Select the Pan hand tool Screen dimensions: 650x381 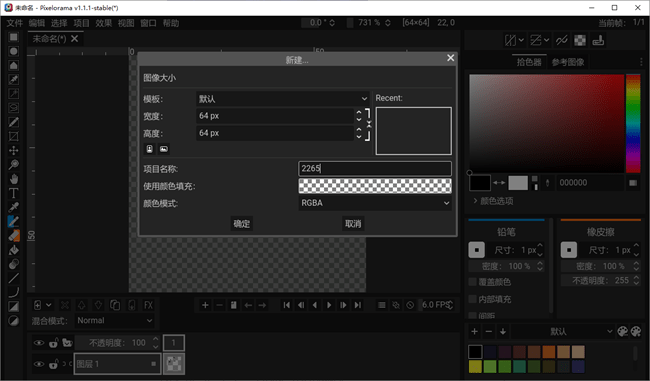click(13, 179)
